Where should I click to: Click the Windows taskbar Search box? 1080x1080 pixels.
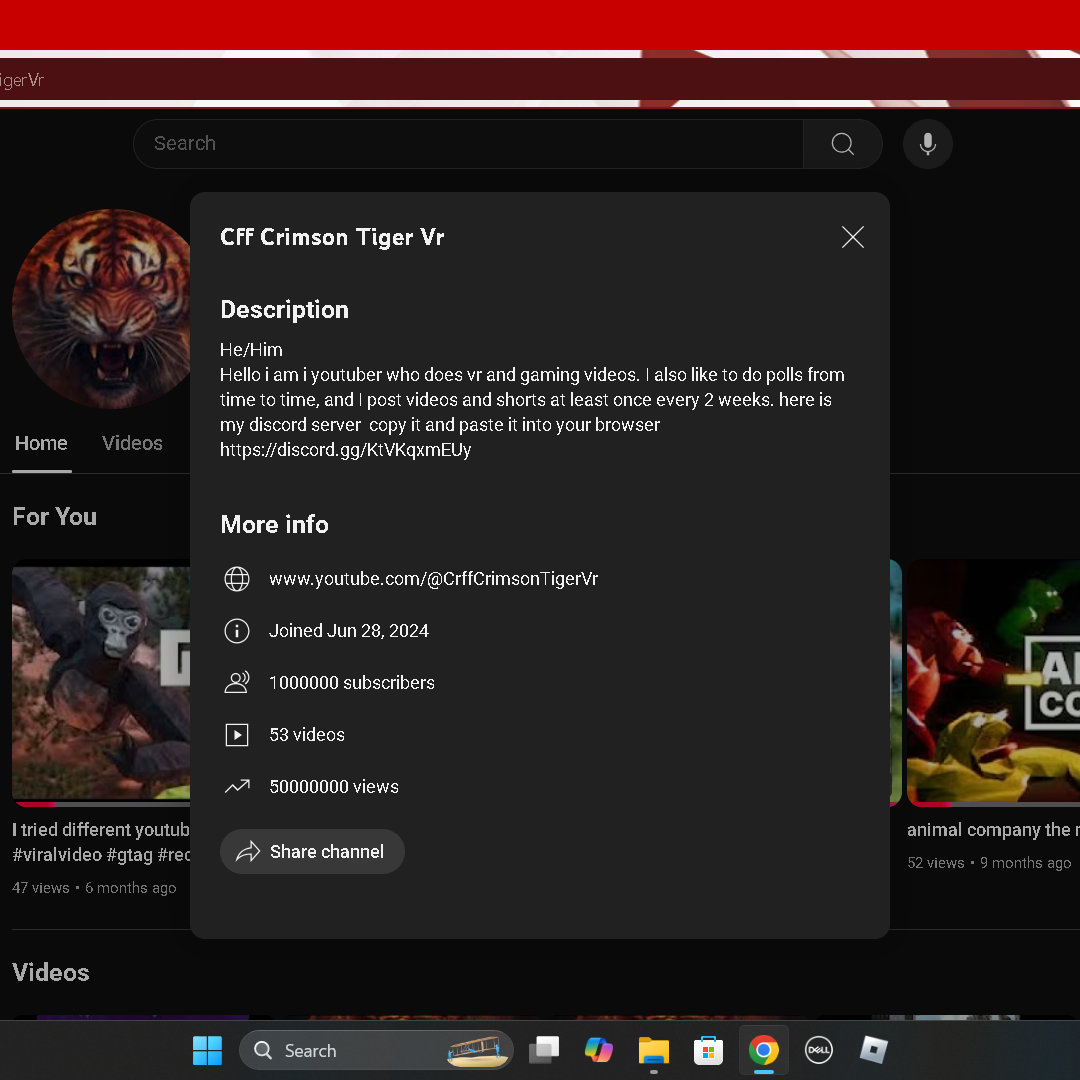pos(376,1050)
